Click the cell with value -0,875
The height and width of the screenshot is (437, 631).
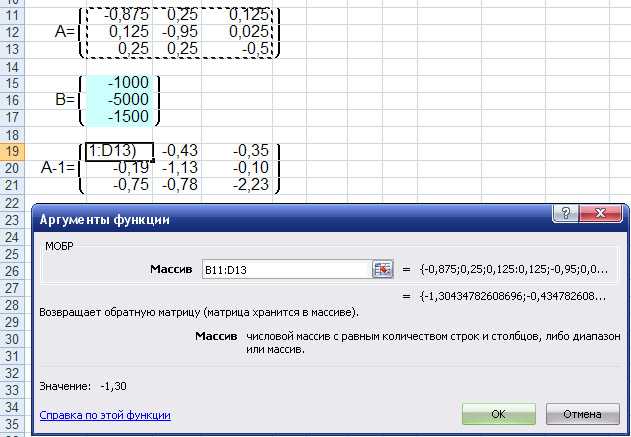coord(120,15)
